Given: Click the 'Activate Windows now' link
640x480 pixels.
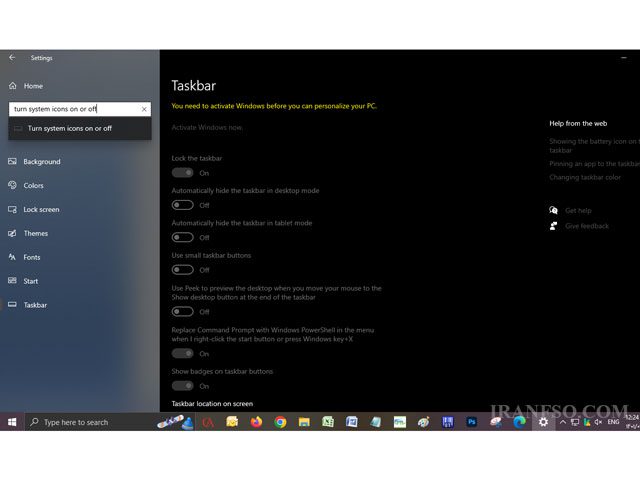Looking at the screenshot, I should [x=207, y=127].
